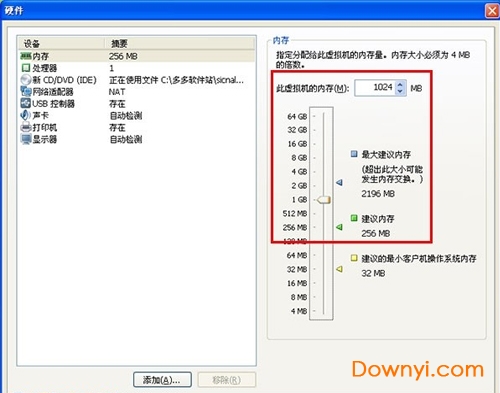Decrease memory with the spinner down arrow
The height and width of the screenshot is (393, 500).
coord(400,91)
